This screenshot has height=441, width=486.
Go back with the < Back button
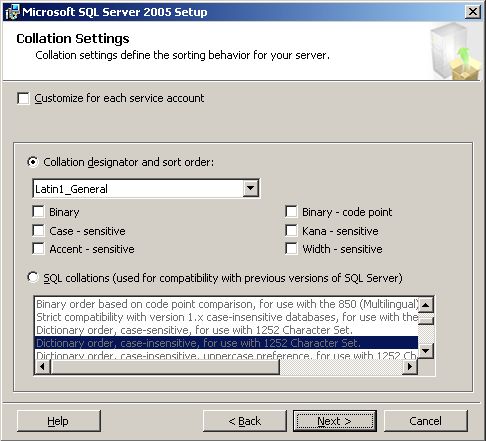pyautogui.click(x=245, y=421)
